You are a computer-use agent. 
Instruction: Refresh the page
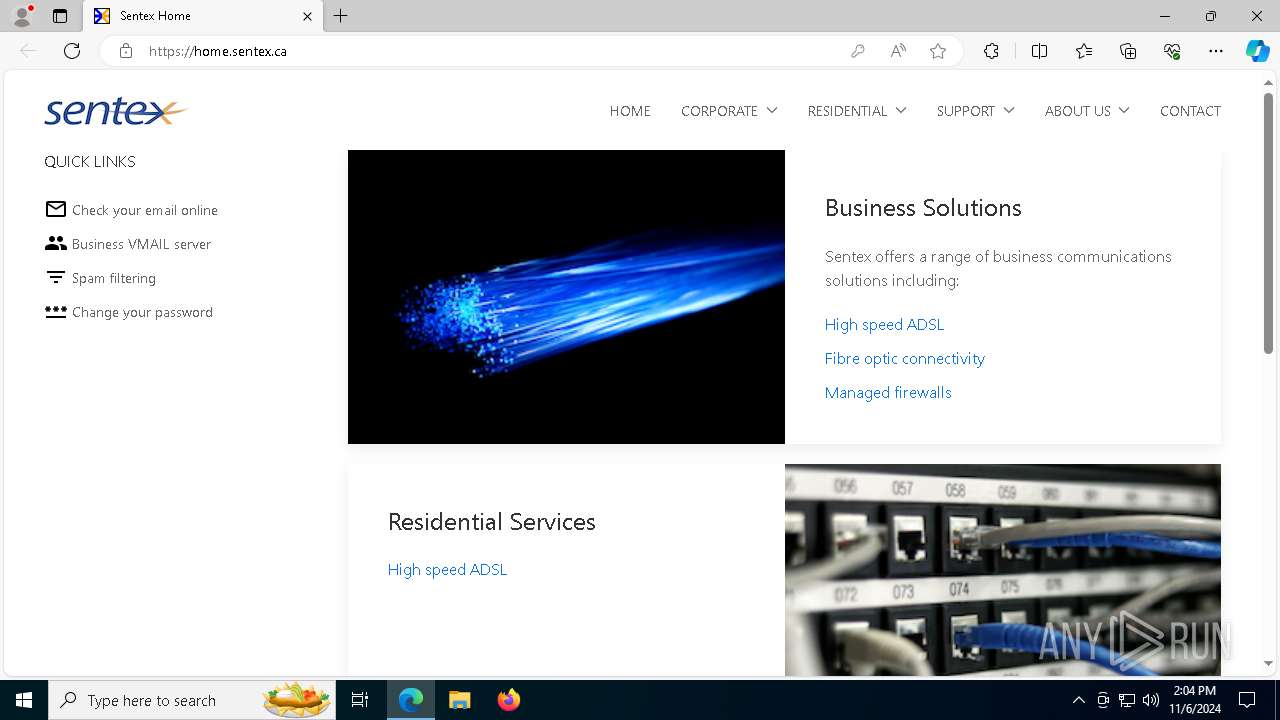point(72,51)
